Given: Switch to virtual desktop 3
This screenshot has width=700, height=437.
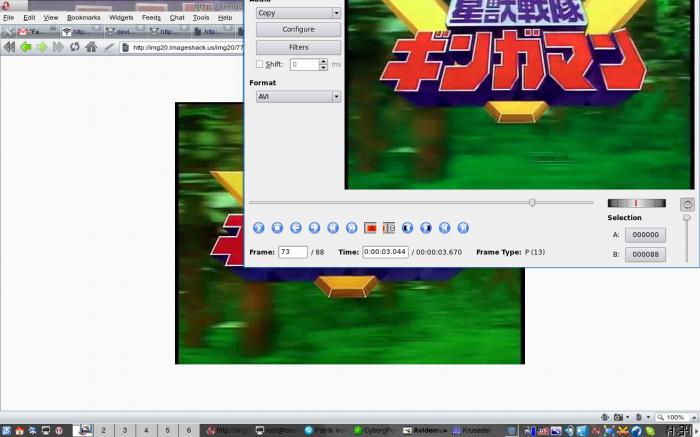Looking at the screenshot, I should pos(125,430).
